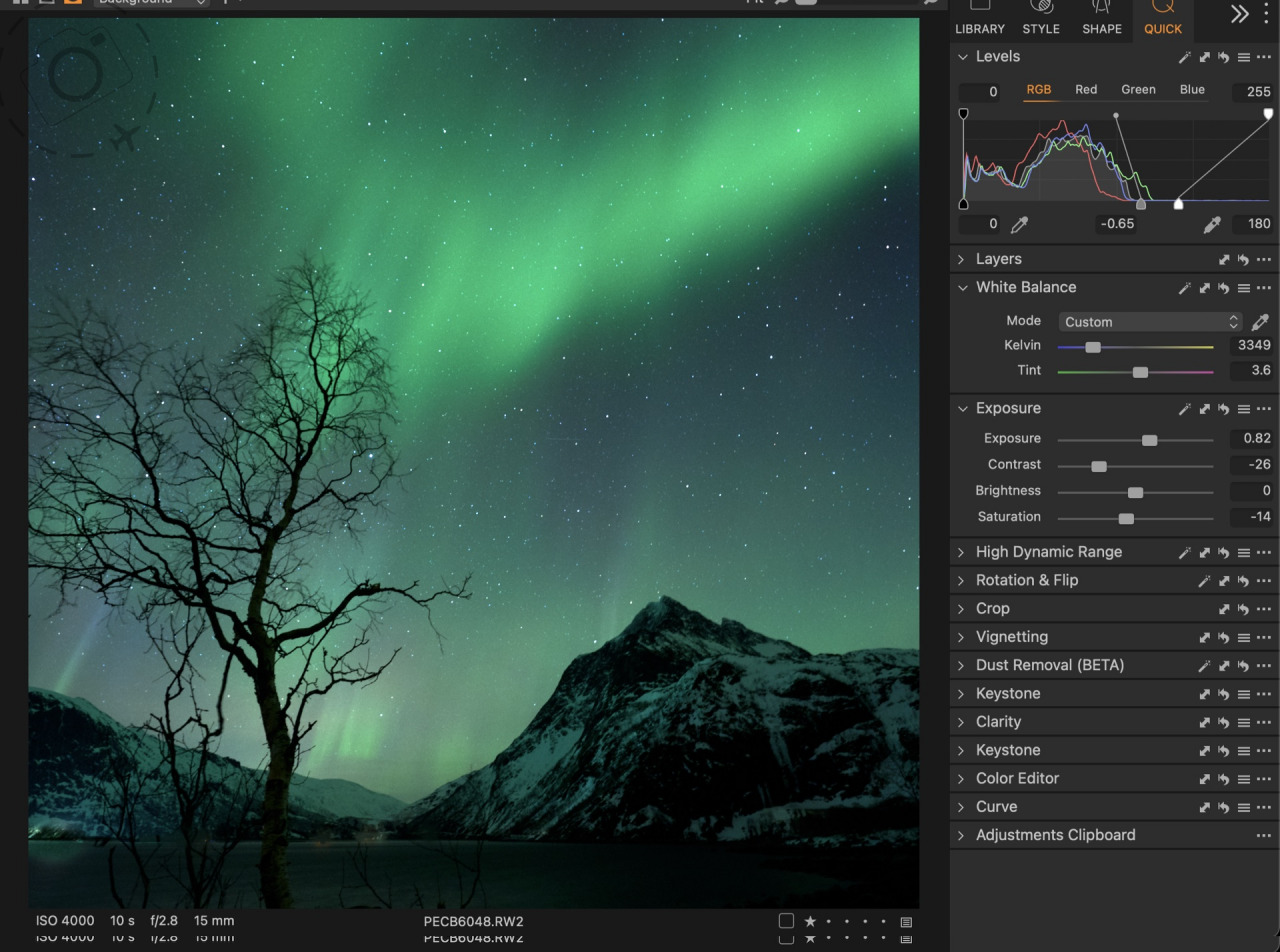This screenshot has height=952, width=1280.
Task: Select the shadow eyedropper under the Levels histogram
Action: click(1019, 224)
